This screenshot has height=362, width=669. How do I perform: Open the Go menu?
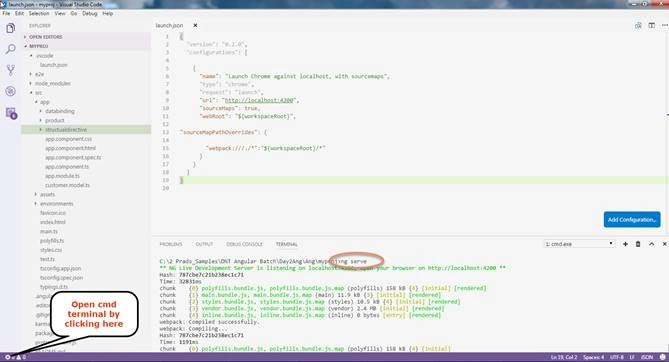point(74,14)
